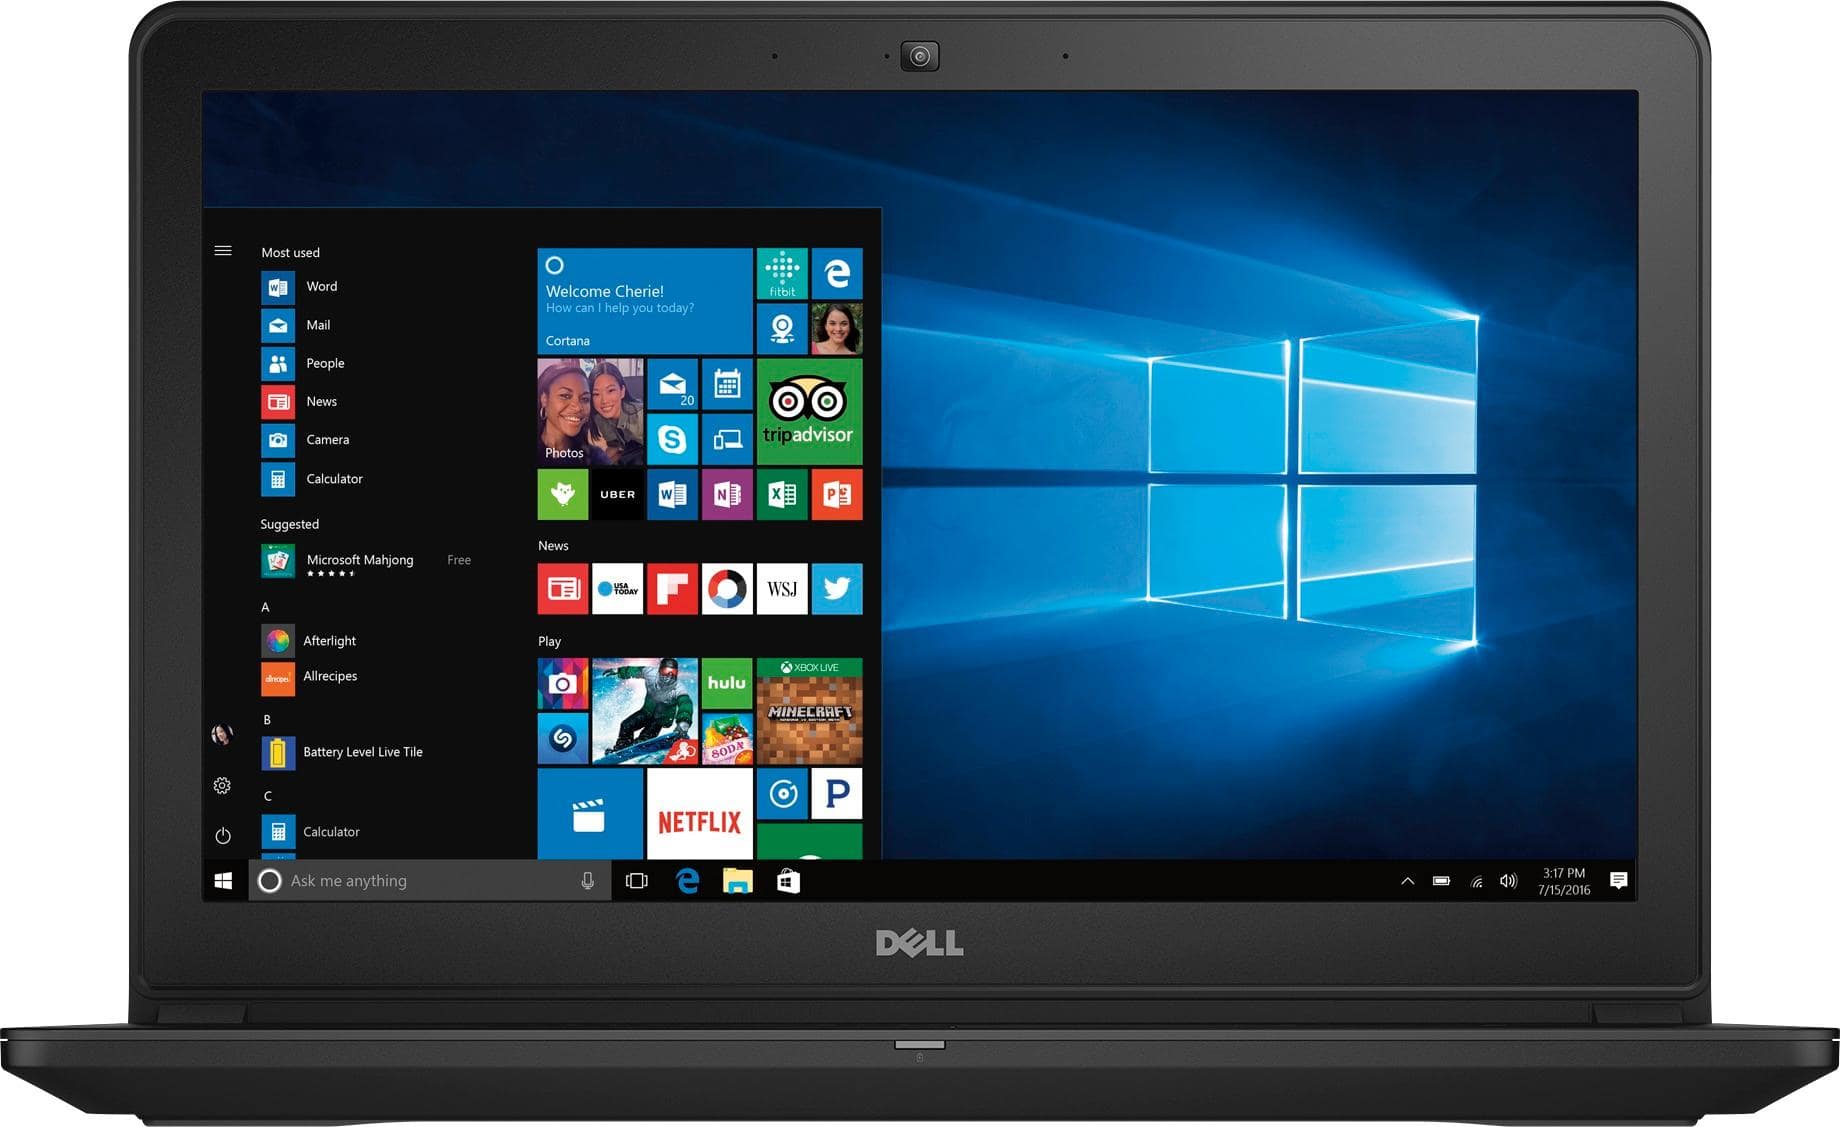This screenshot has height=1127, width=1840.
Task: Open the Store from the taskbar
Action: point(788,881)
